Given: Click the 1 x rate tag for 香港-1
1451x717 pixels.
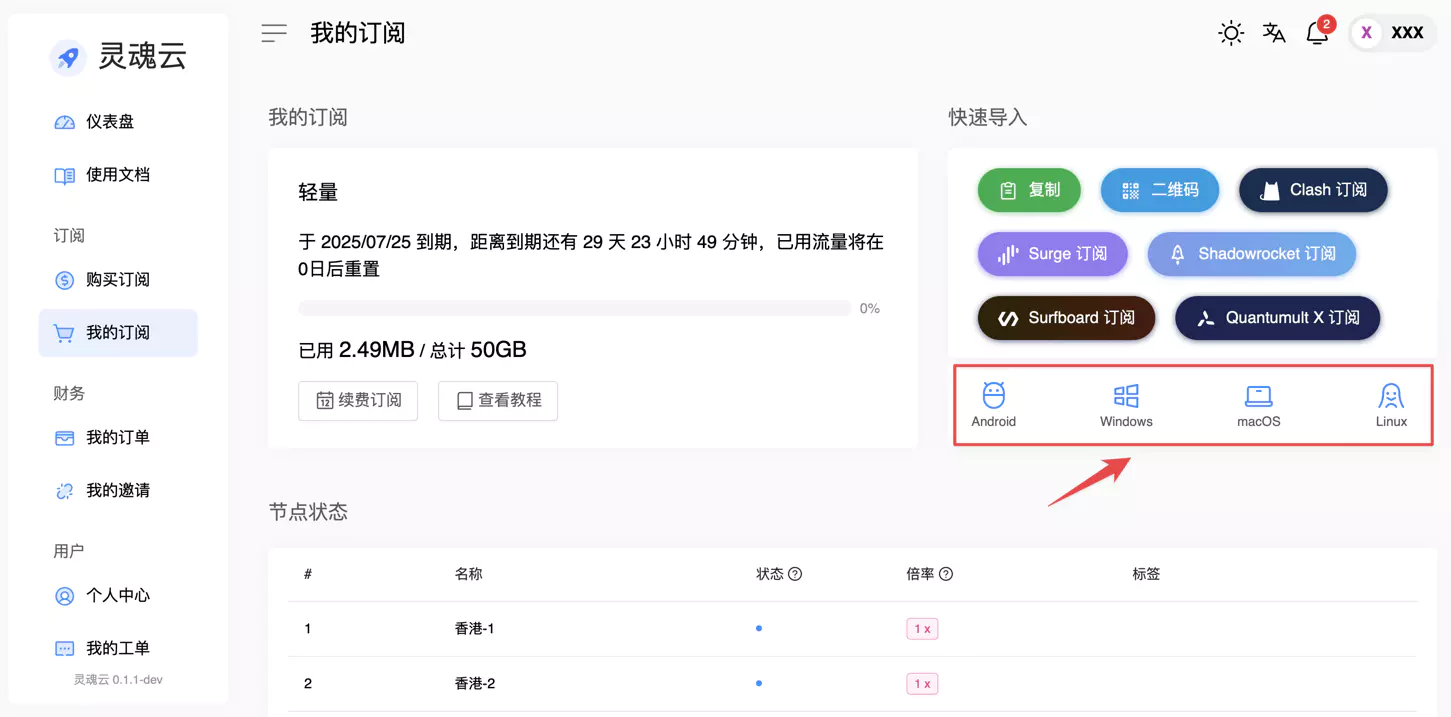Looking at the screenshot, I should pos(922,629).
